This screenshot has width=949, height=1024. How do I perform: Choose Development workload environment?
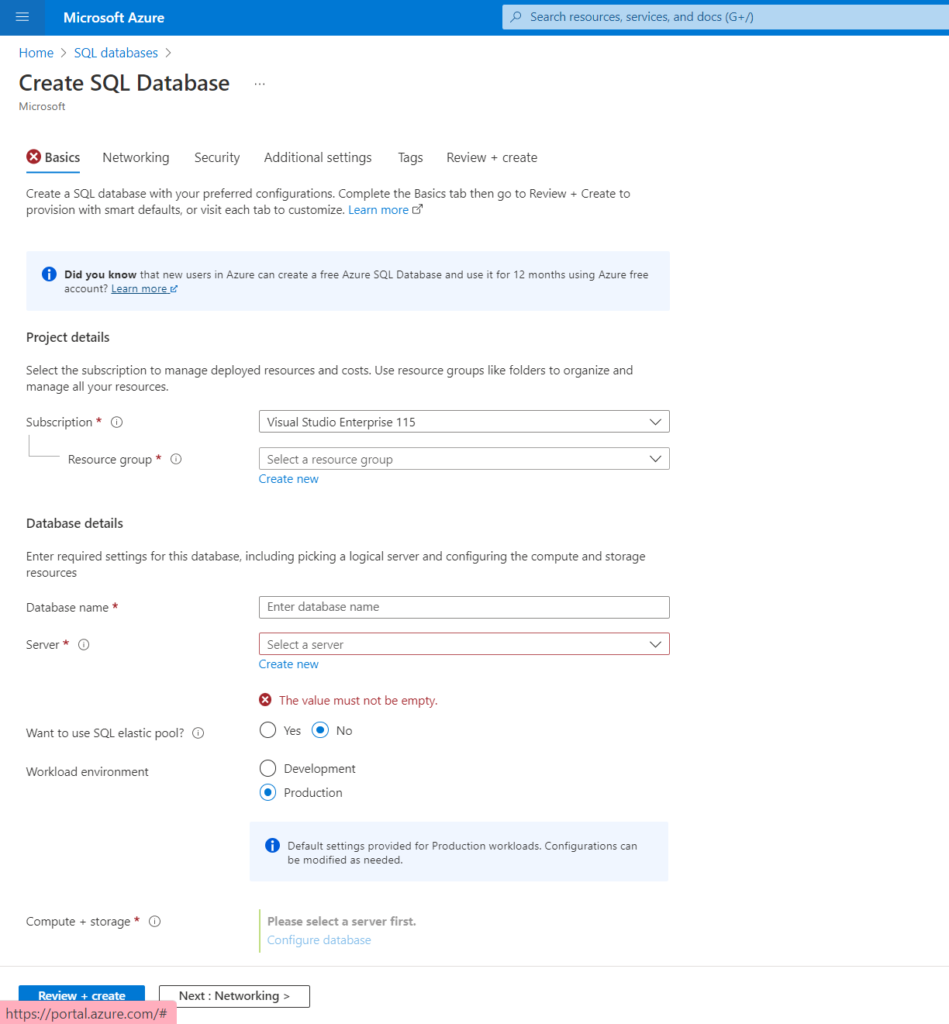268,768
